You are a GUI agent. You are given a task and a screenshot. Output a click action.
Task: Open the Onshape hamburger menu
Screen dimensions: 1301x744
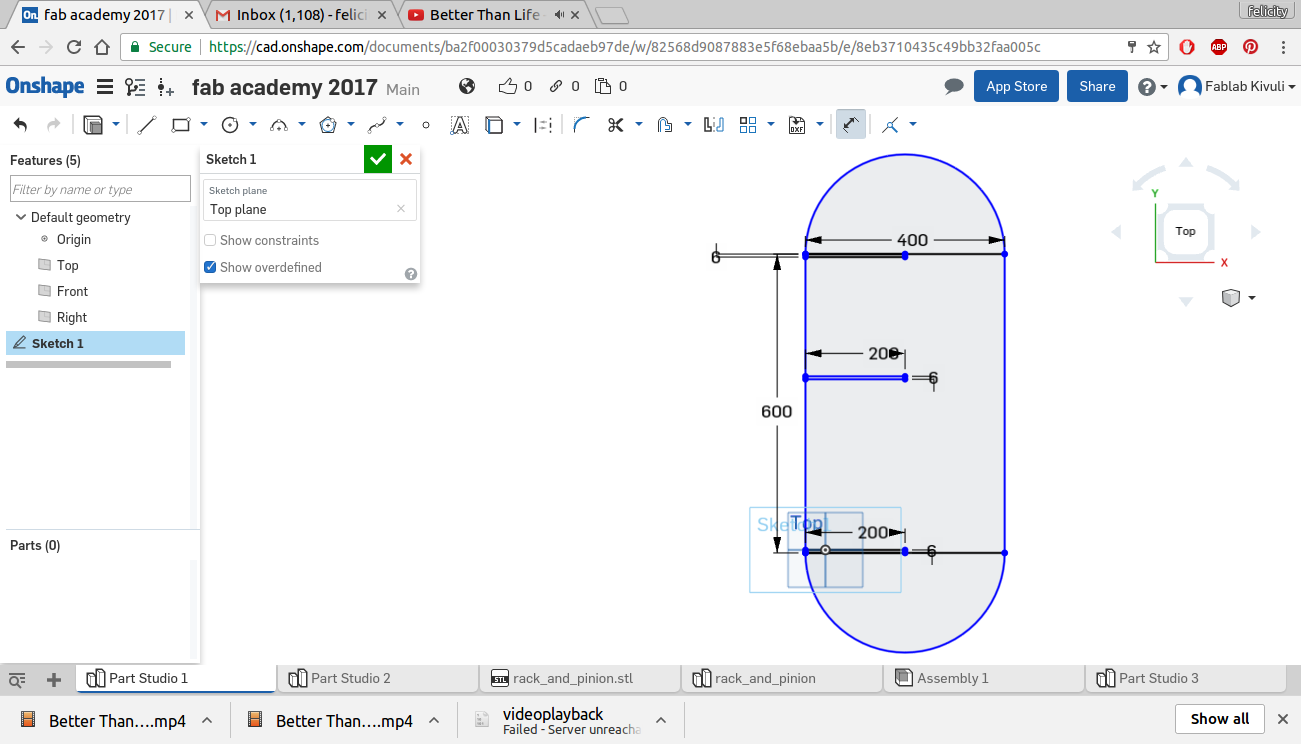coord(105,87)
